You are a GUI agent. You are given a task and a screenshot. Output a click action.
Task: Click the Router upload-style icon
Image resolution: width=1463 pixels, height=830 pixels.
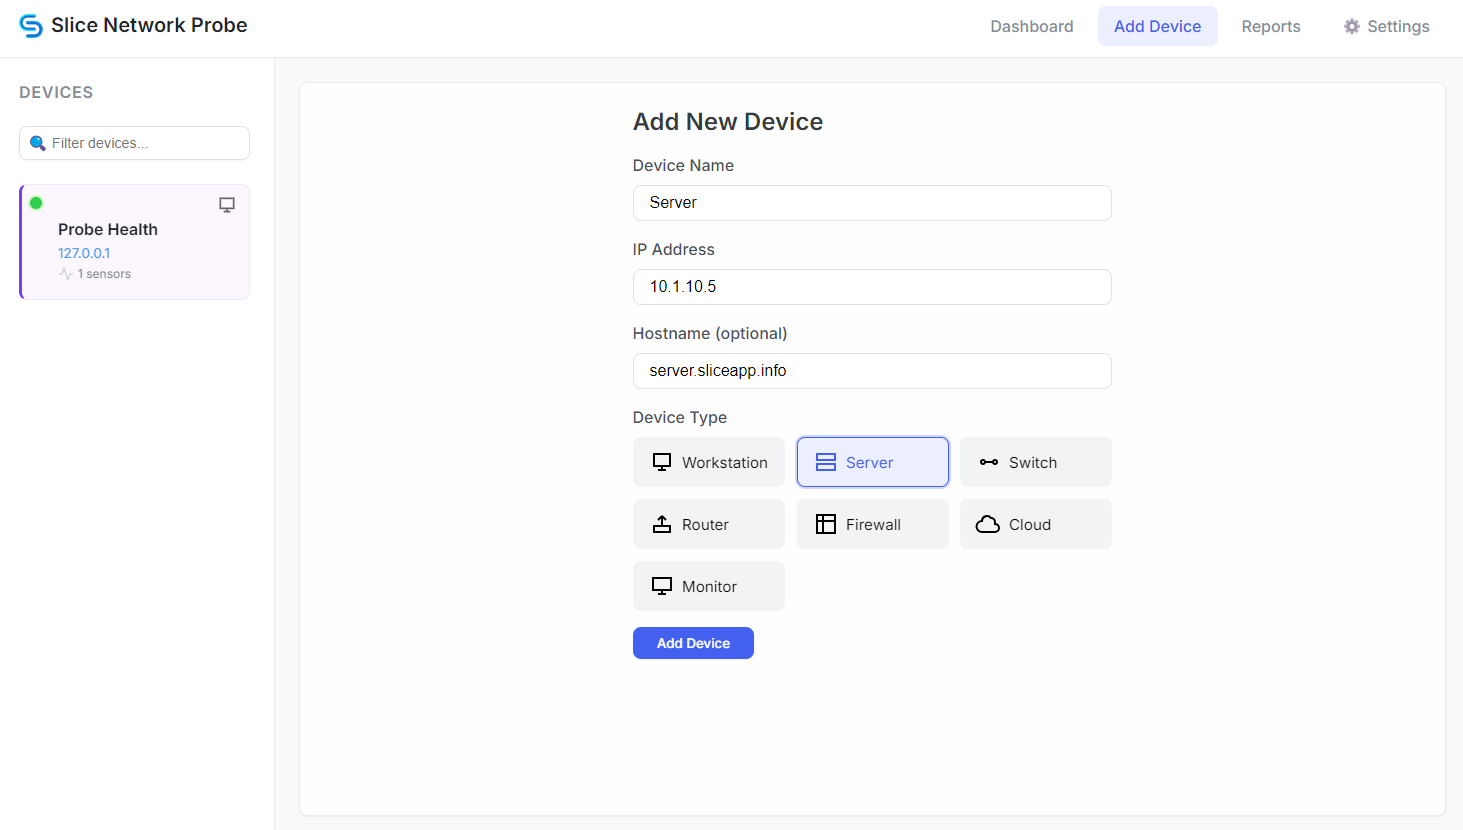(x=661, y=523)
